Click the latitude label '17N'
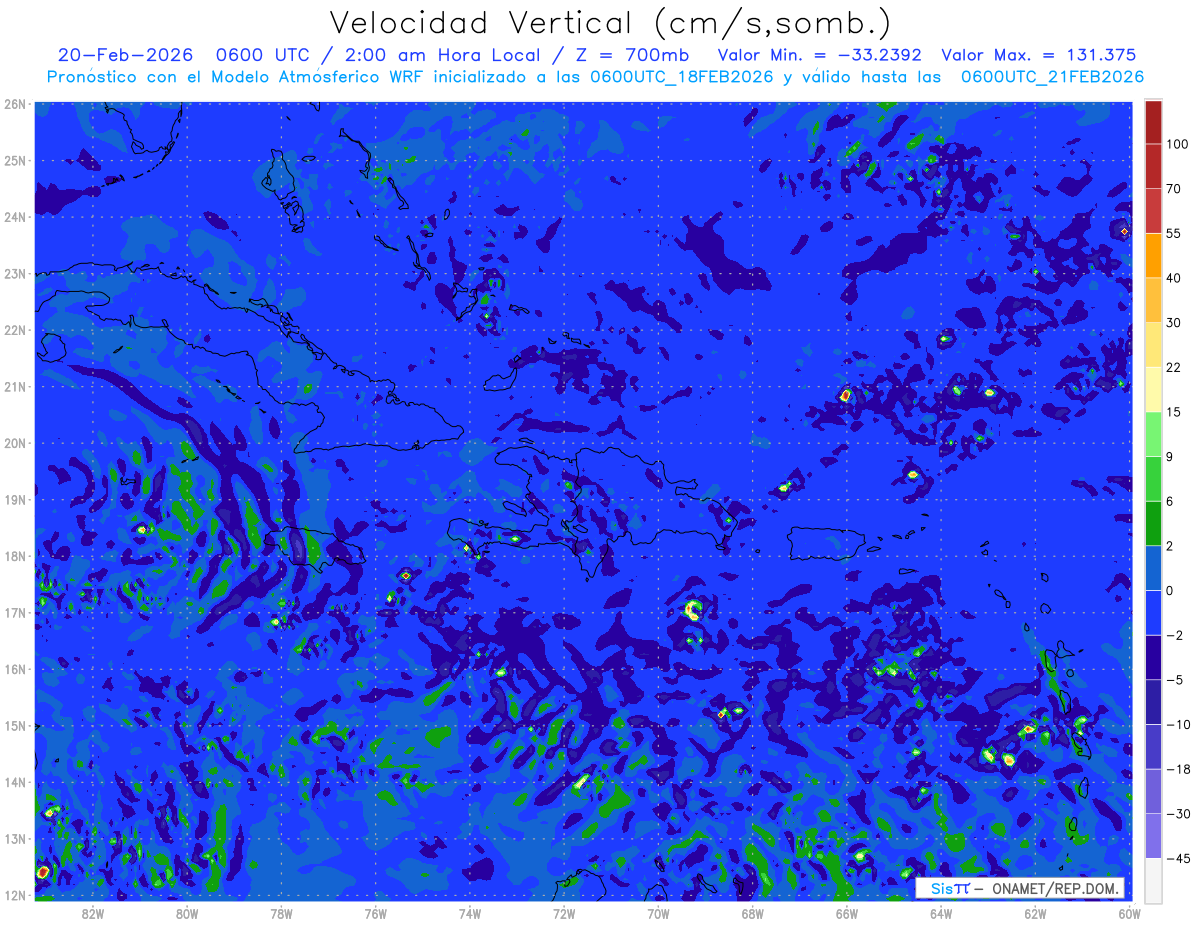Viewport: 1200px width, 927px height. tap(15, 613)
